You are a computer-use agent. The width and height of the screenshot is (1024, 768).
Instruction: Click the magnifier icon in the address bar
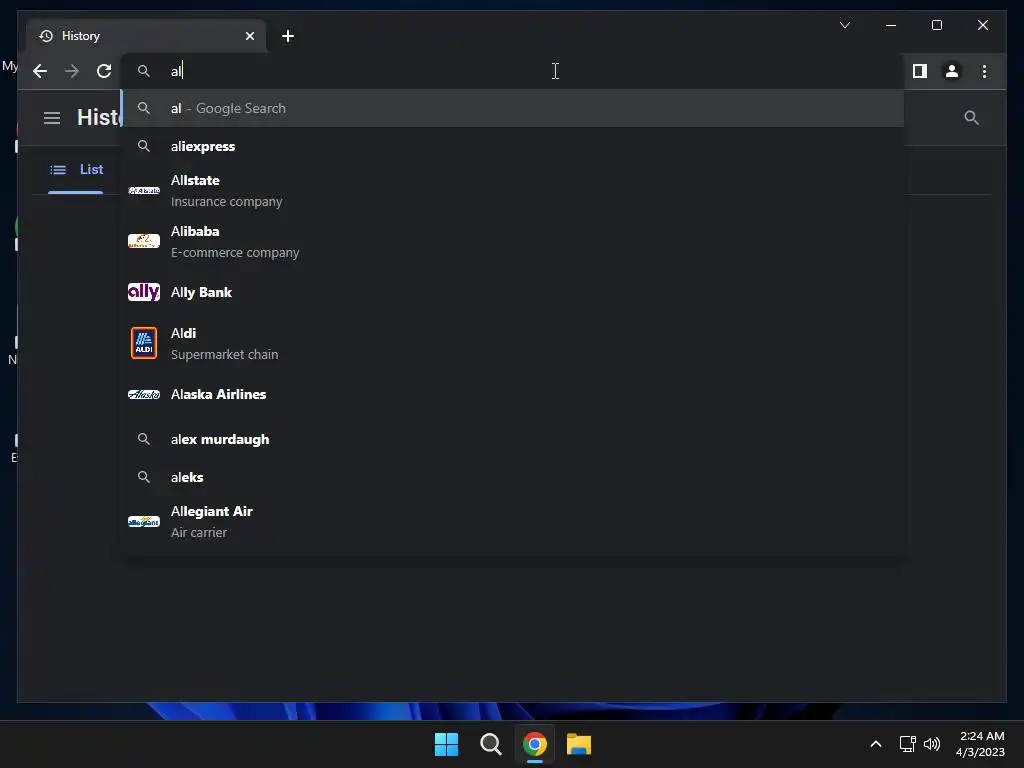tap(144, 71)
